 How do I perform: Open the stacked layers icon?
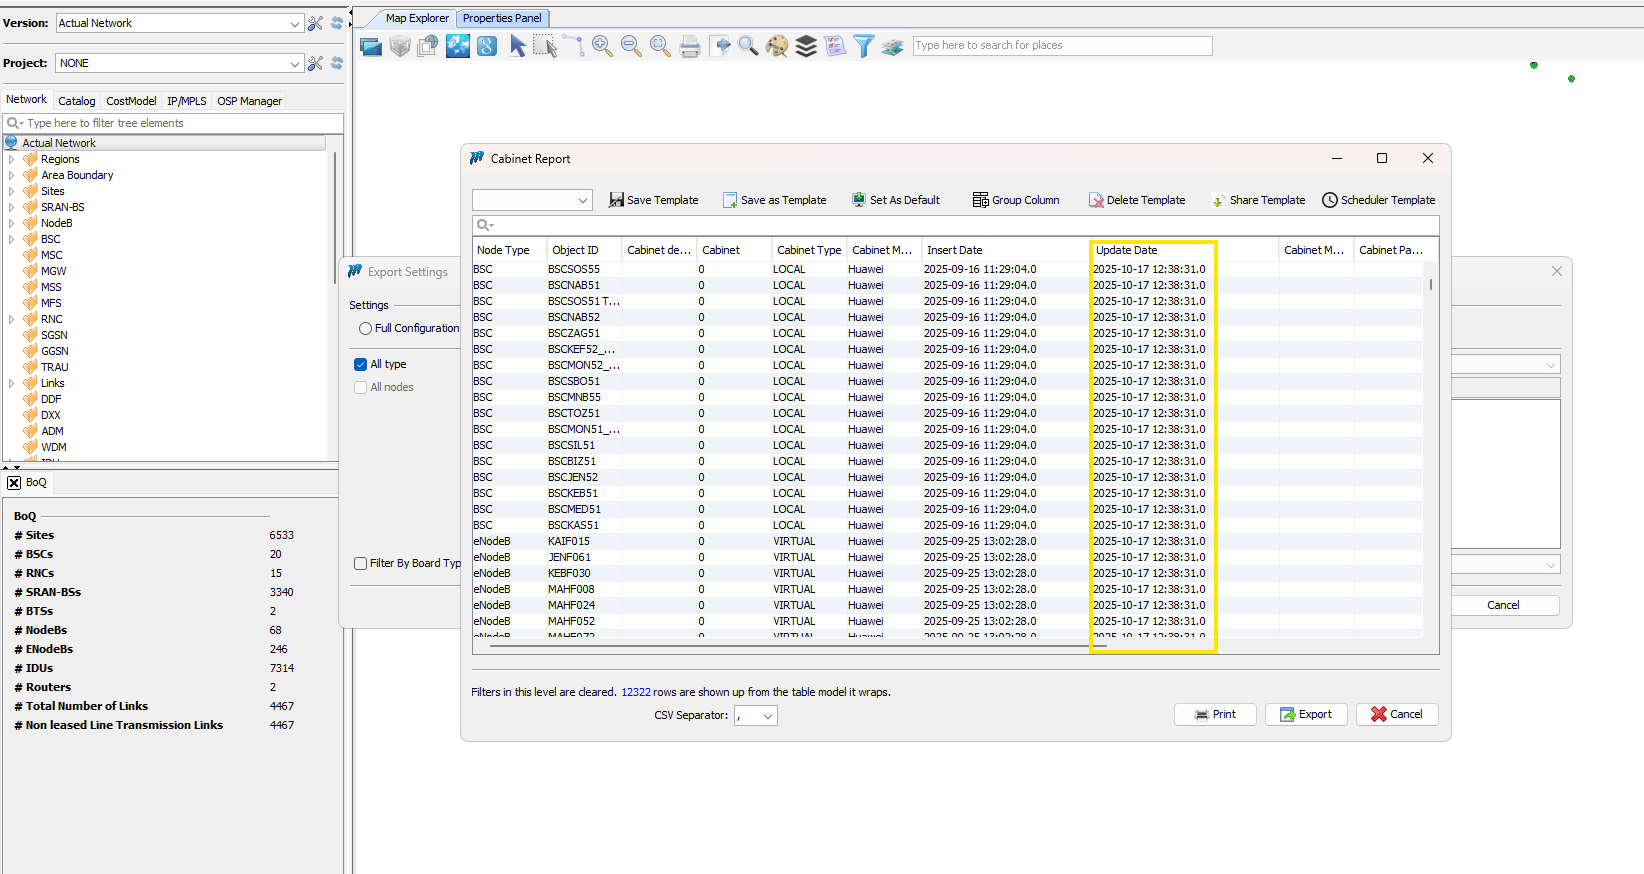coord(806,46)
